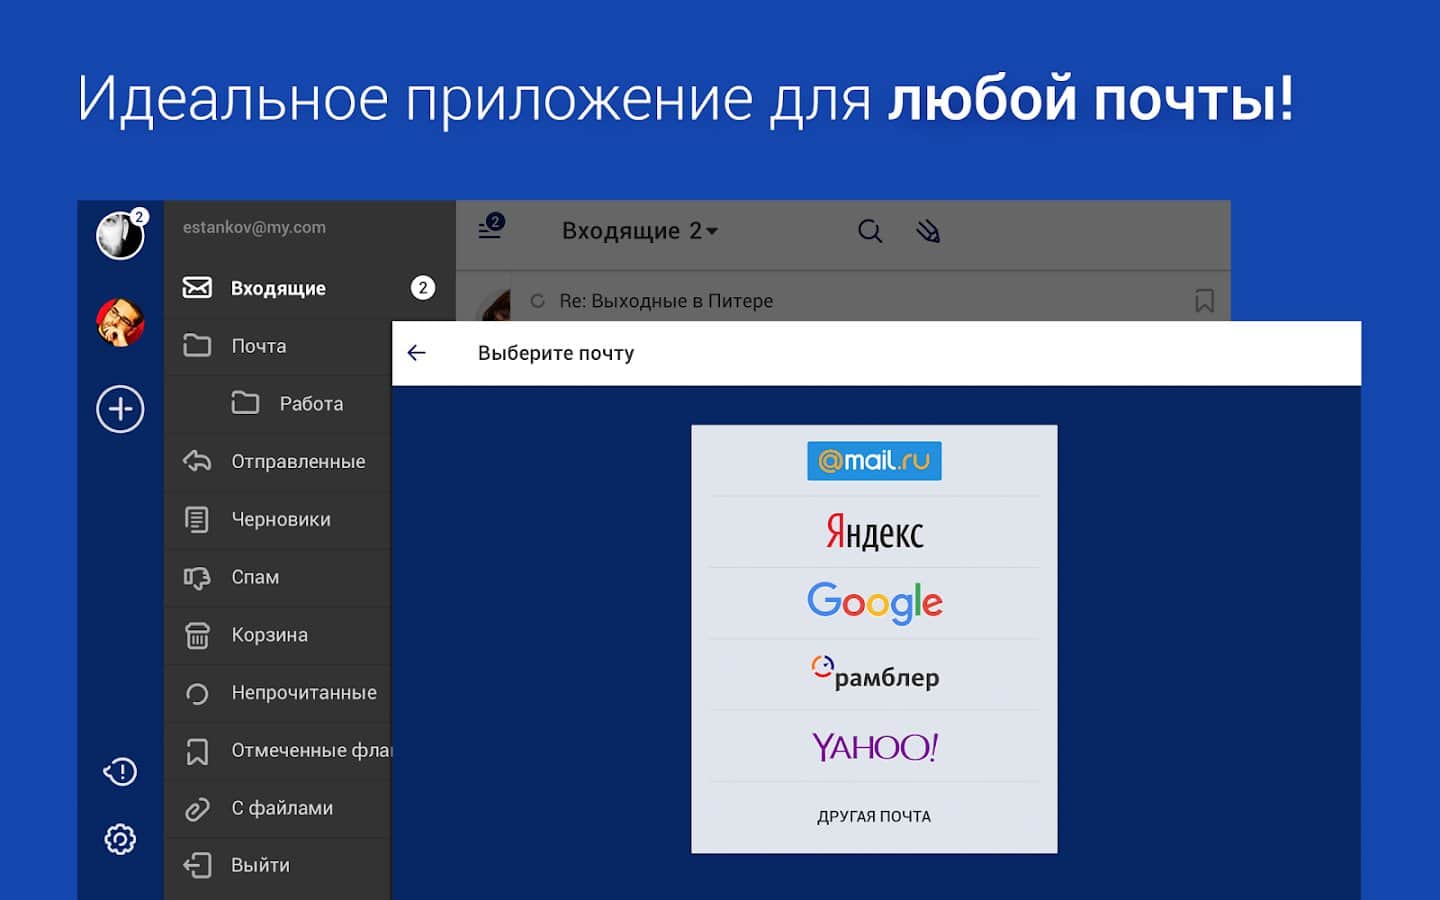Switch to the second account avatar
The image size is (1440, 900).
point(120,322)
